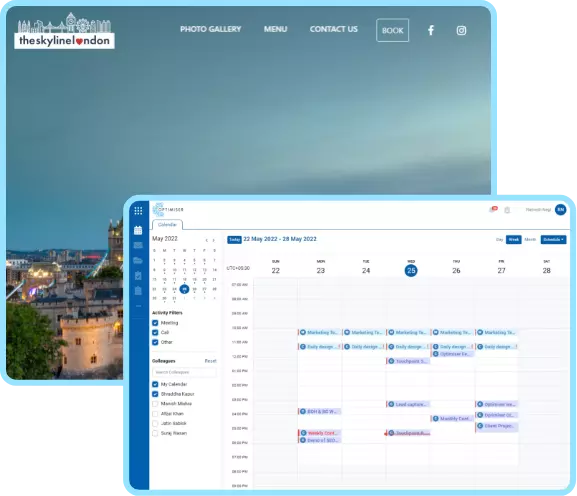Open the app grid launcher icon

(x=138, y=210)
